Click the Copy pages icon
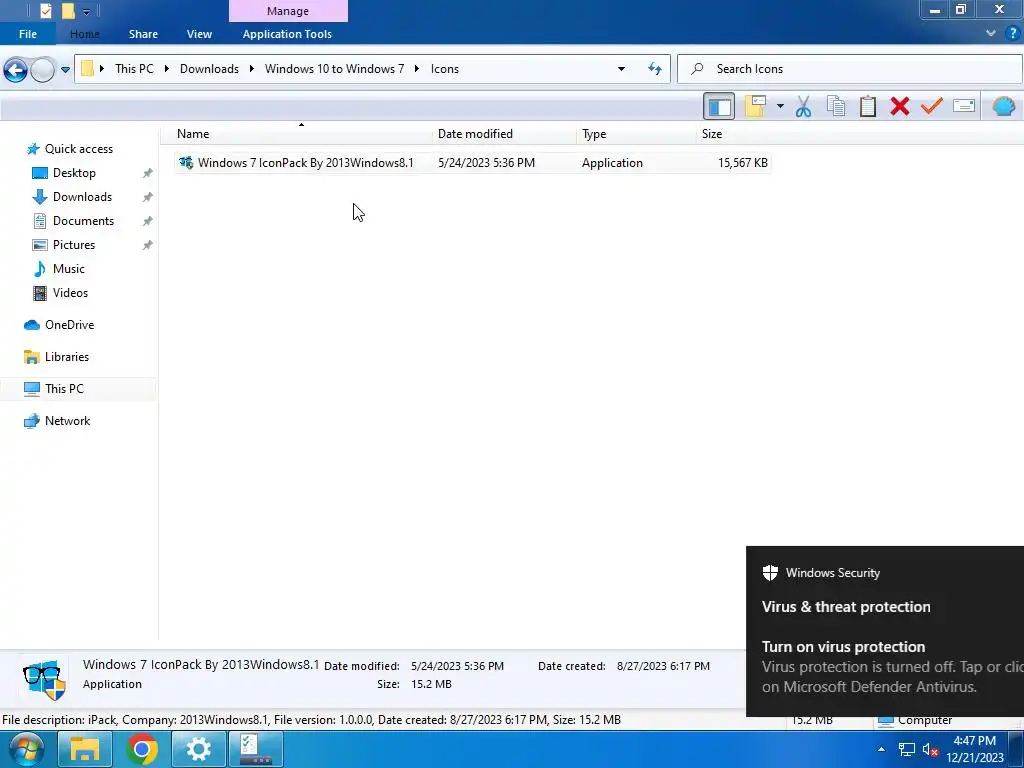The width and height of the screenshot is (1024, 768). point(836,106)
